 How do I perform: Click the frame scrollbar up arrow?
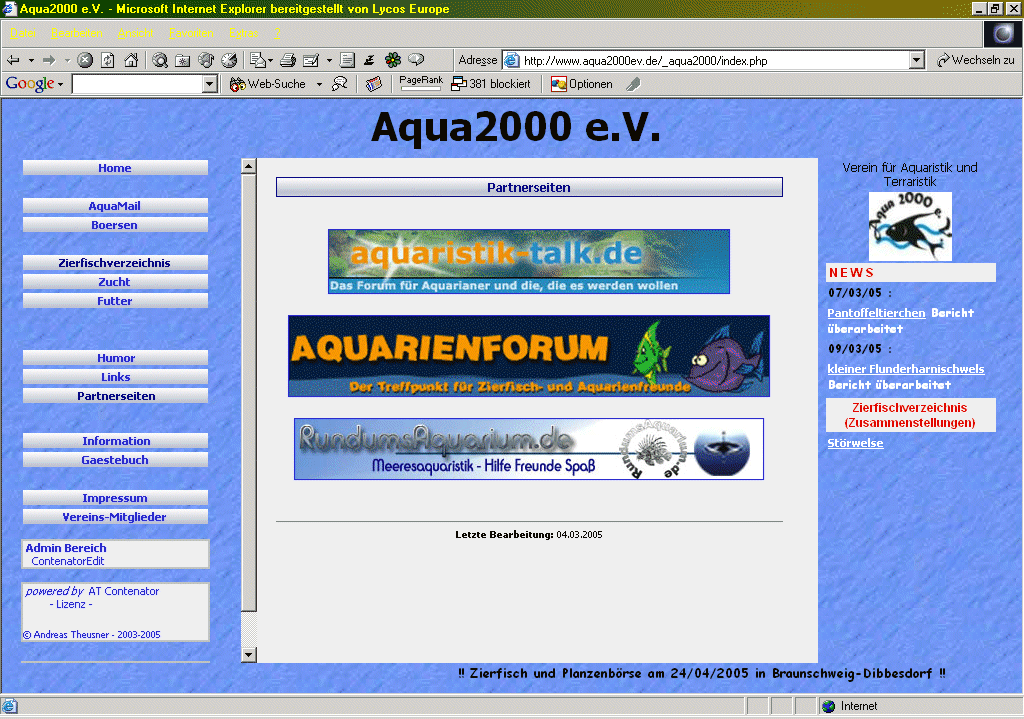(248, 166)
